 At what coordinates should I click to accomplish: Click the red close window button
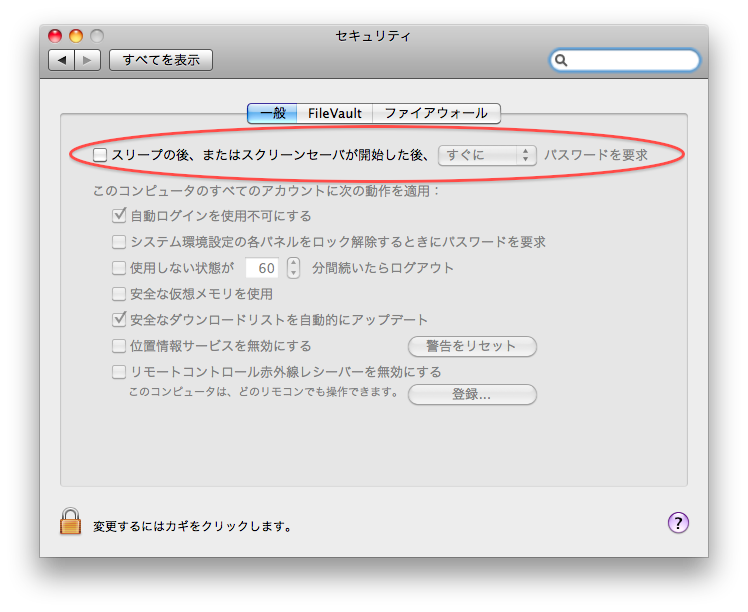[x=55, y=36]
